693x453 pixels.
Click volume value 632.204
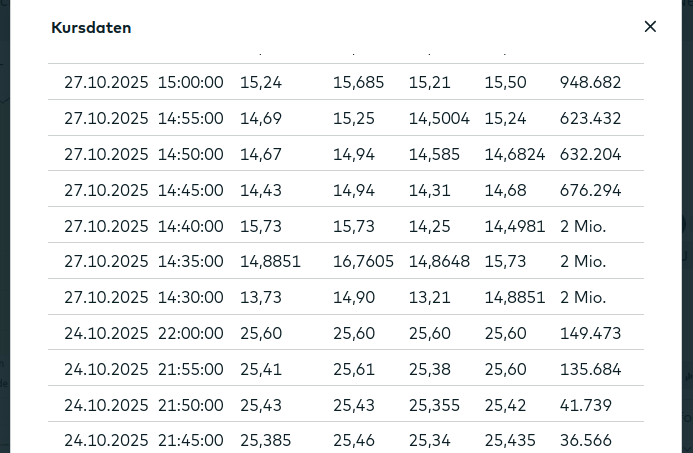point(590,154)
